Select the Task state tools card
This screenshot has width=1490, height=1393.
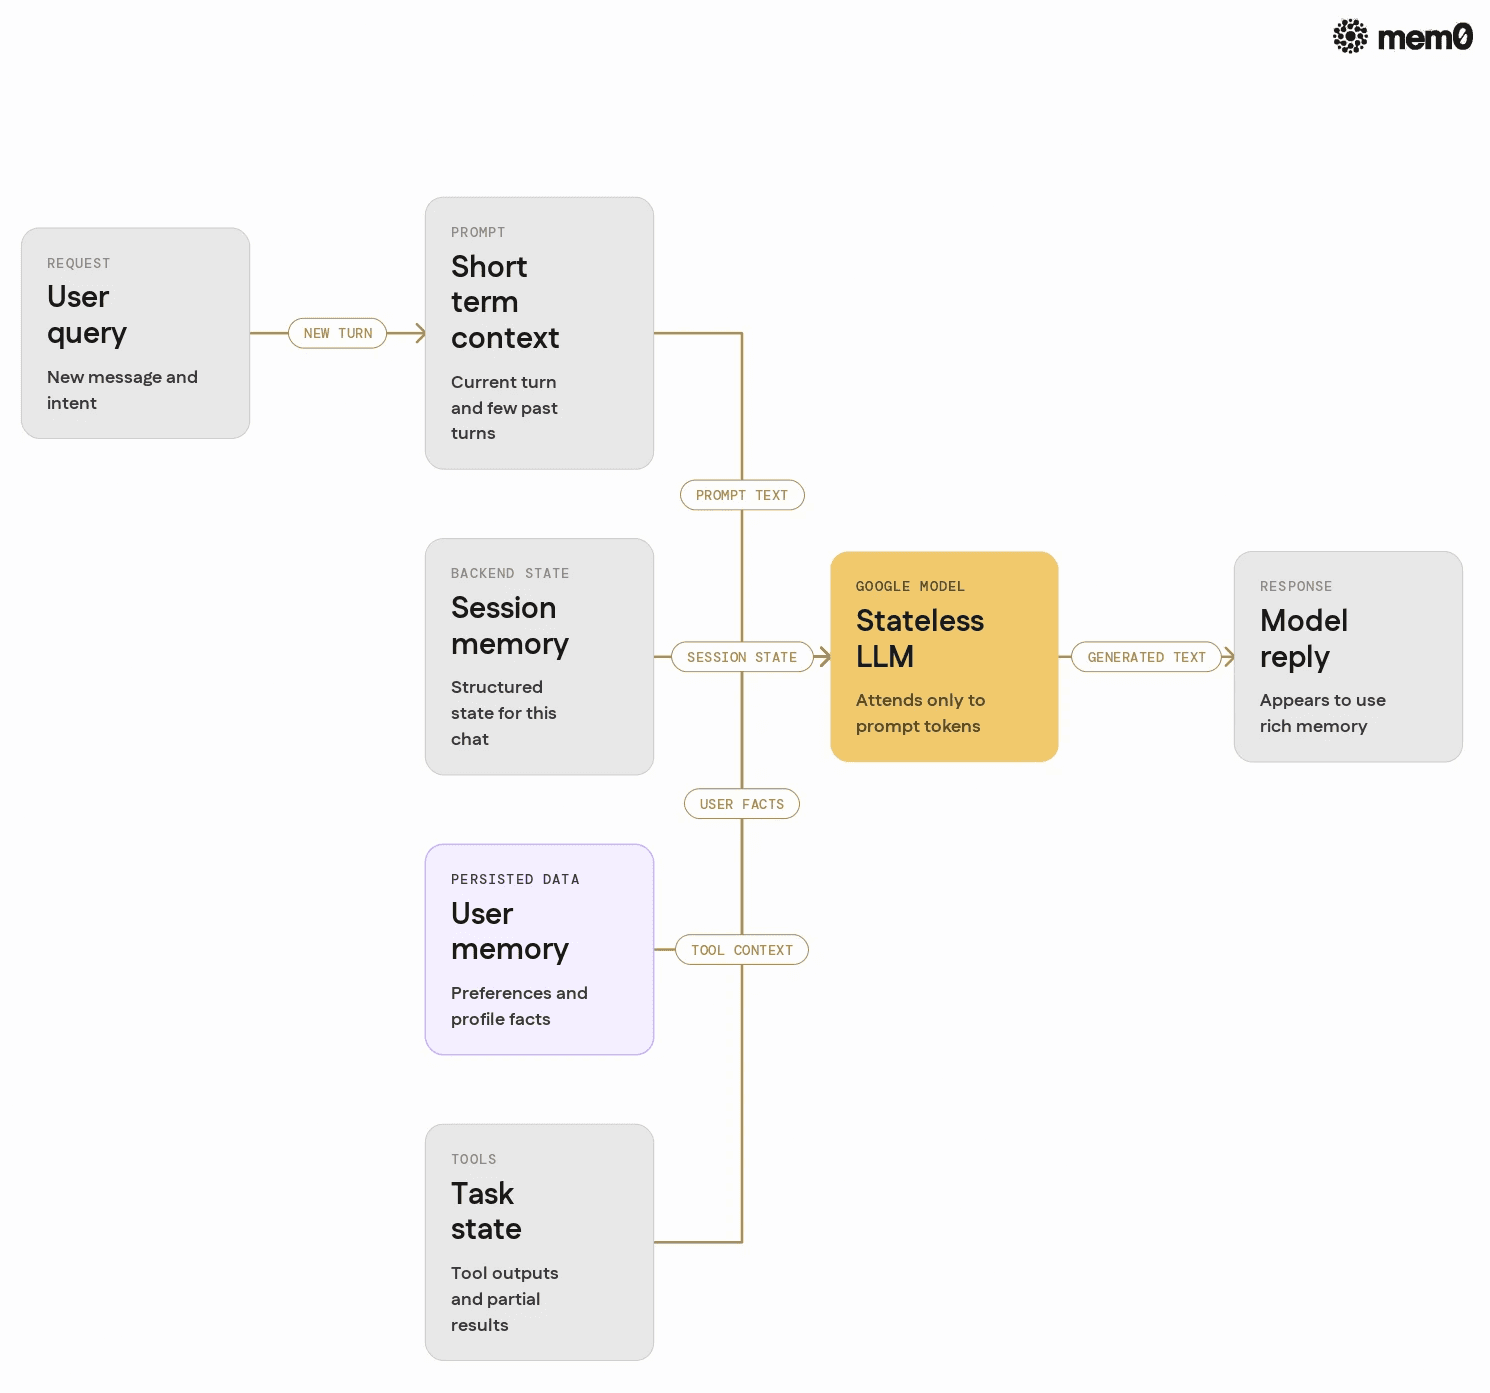point(539,1242)
